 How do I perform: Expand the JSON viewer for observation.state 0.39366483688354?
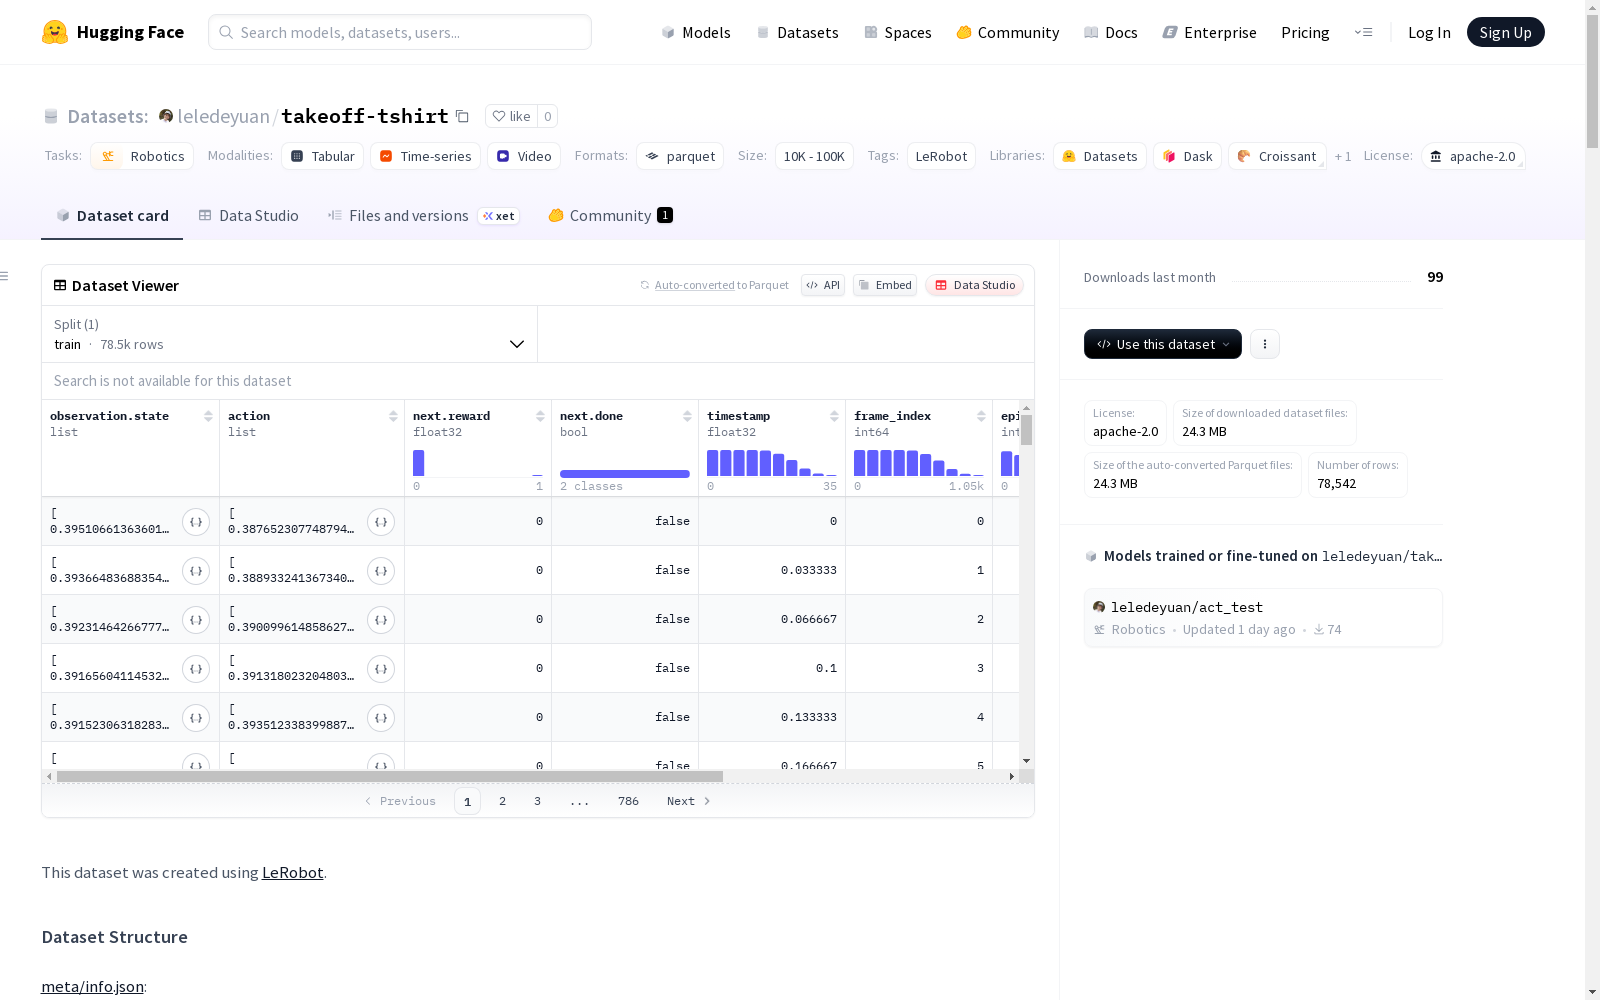click(196, 571)
